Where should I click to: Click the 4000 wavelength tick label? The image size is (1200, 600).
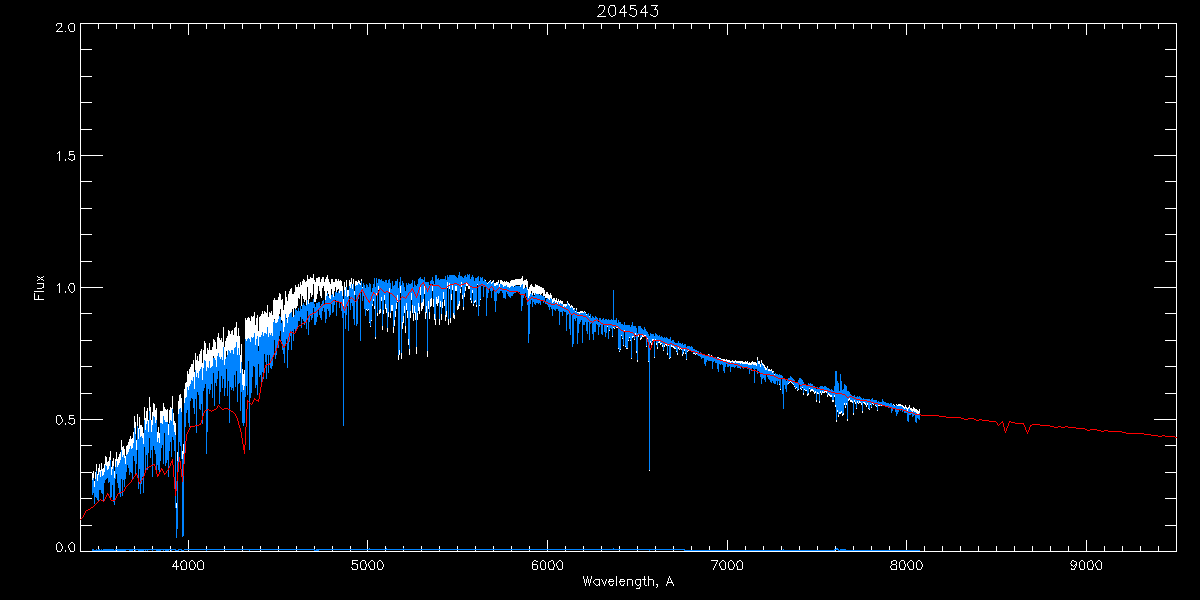click(x=187, y=565)
